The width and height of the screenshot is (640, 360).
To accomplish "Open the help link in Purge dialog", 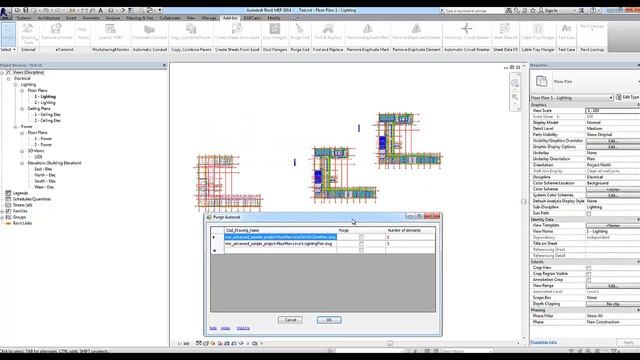I will coord(213,328).
